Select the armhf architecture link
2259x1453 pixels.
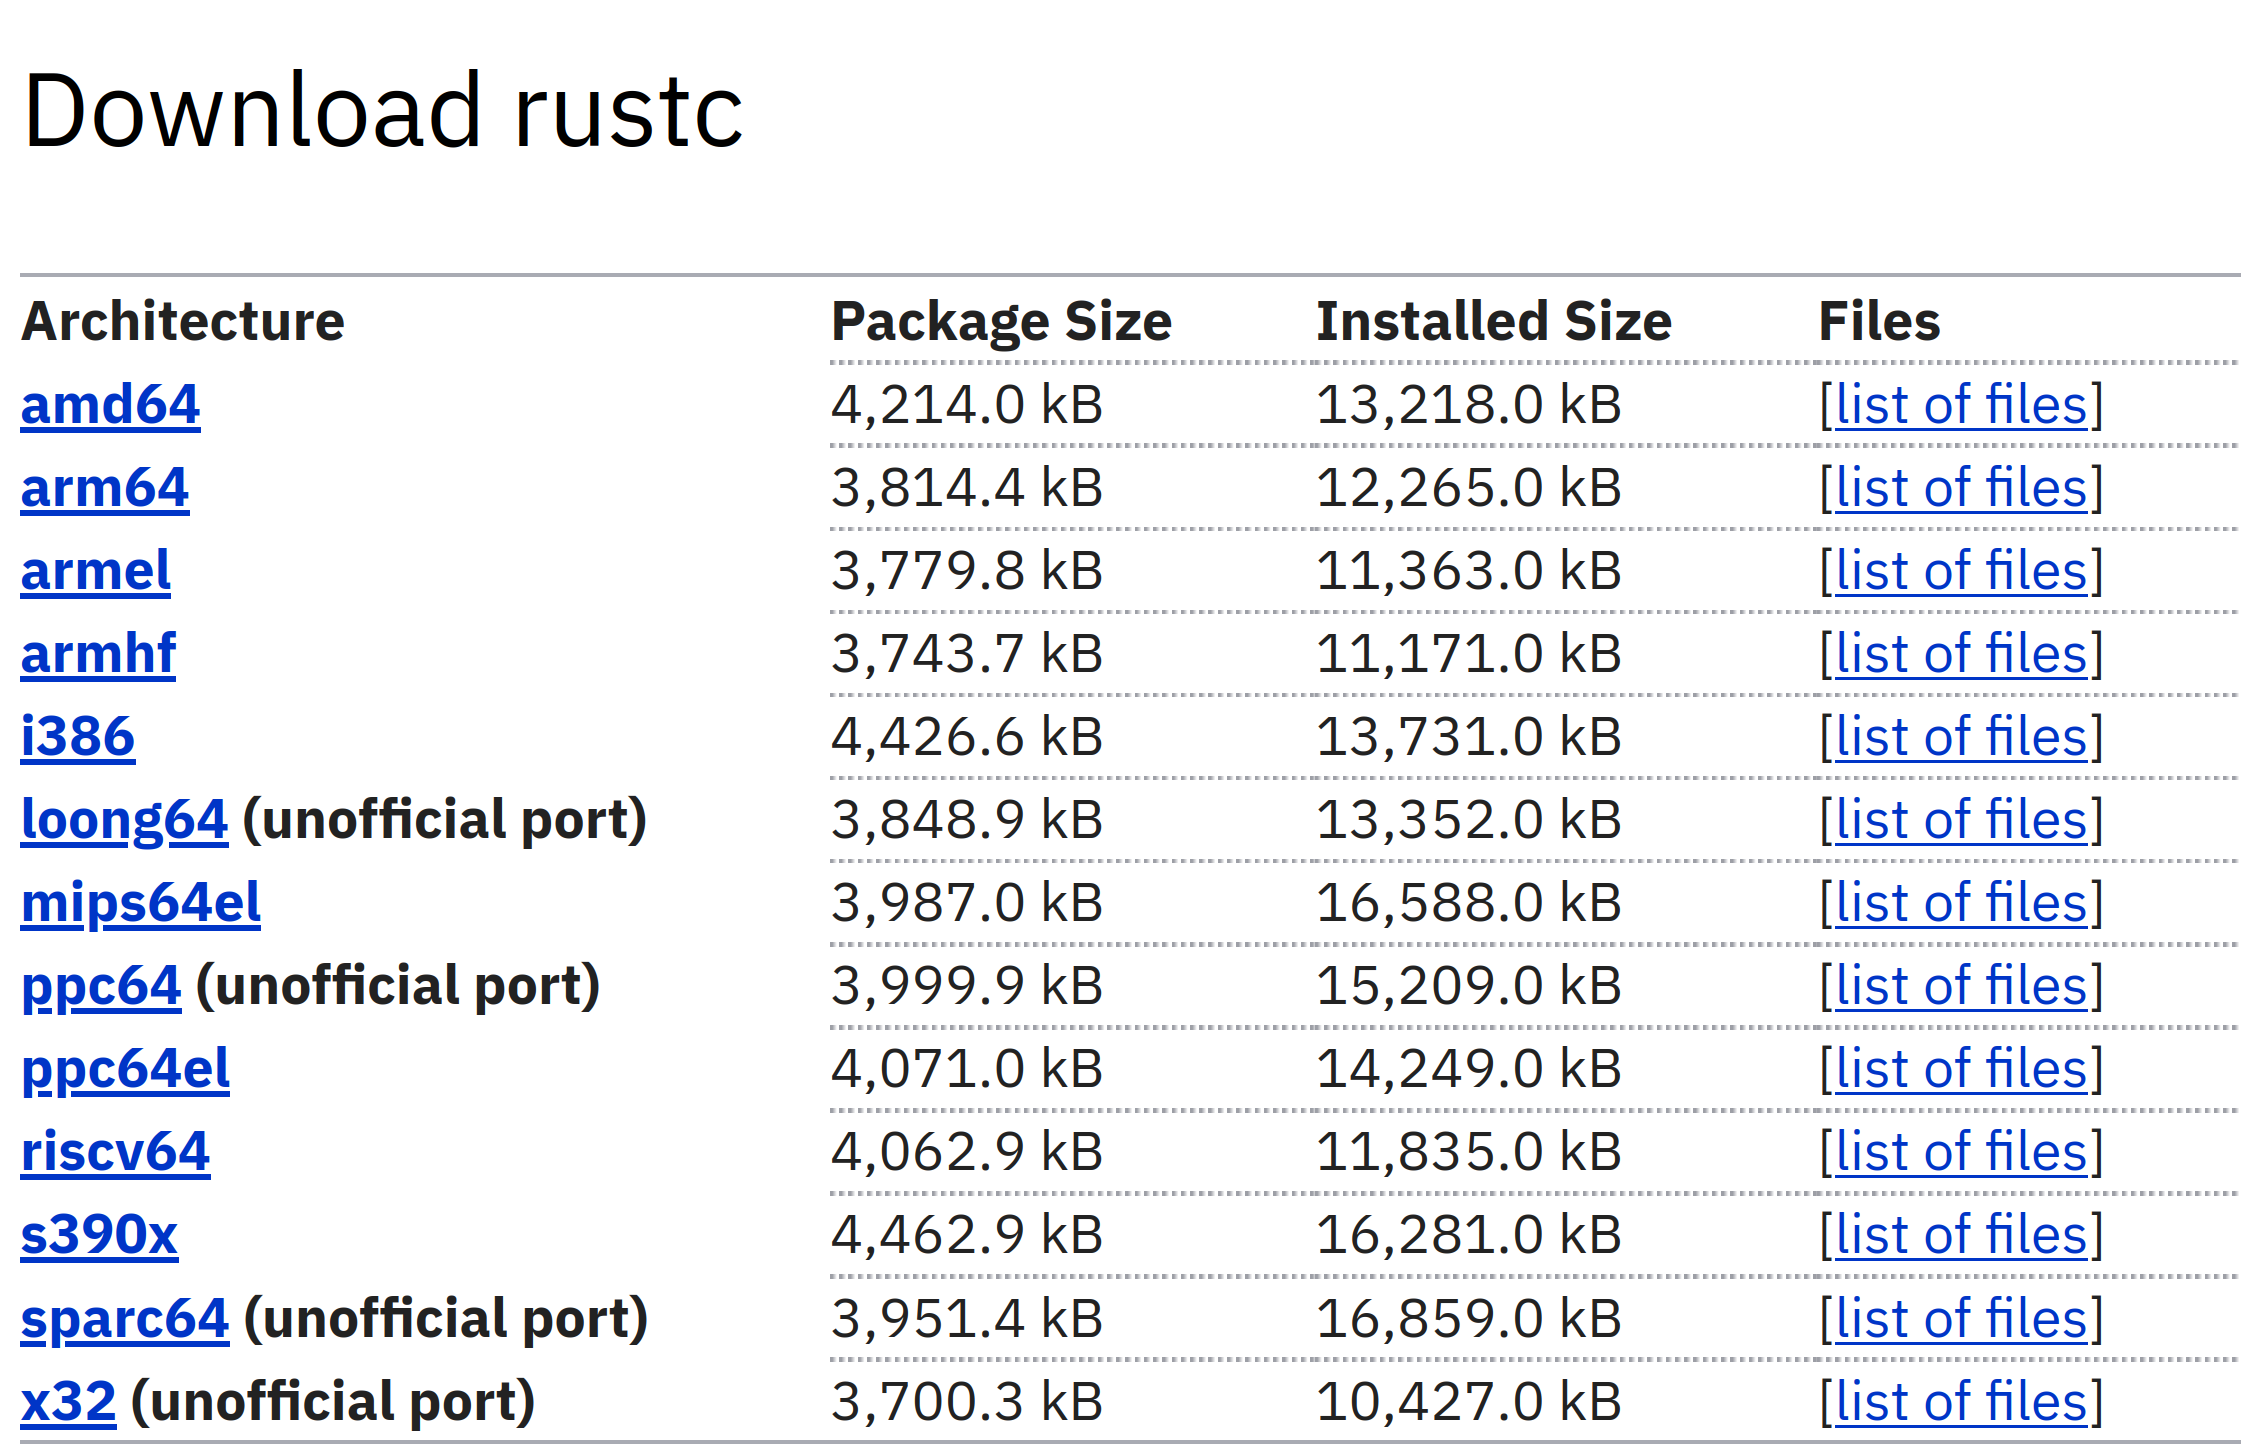click(x=98, y=655)
